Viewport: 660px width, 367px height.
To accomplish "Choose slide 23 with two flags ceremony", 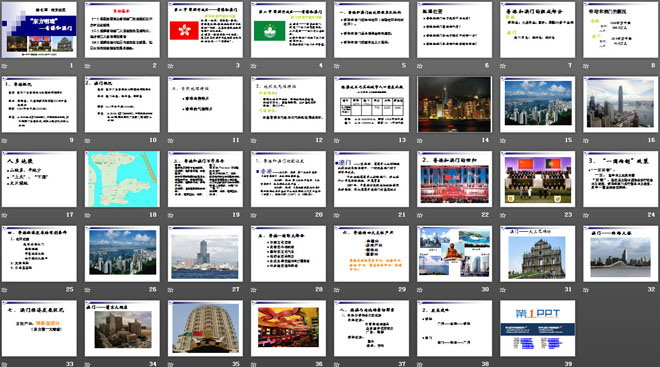I will pos(538,179).
